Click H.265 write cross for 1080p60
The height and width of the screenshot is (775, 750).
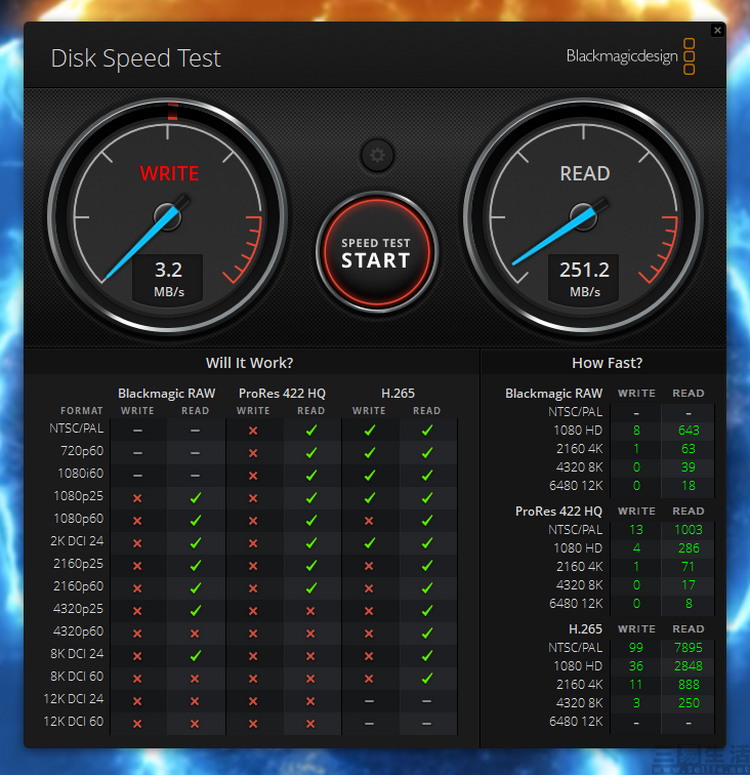369,520
